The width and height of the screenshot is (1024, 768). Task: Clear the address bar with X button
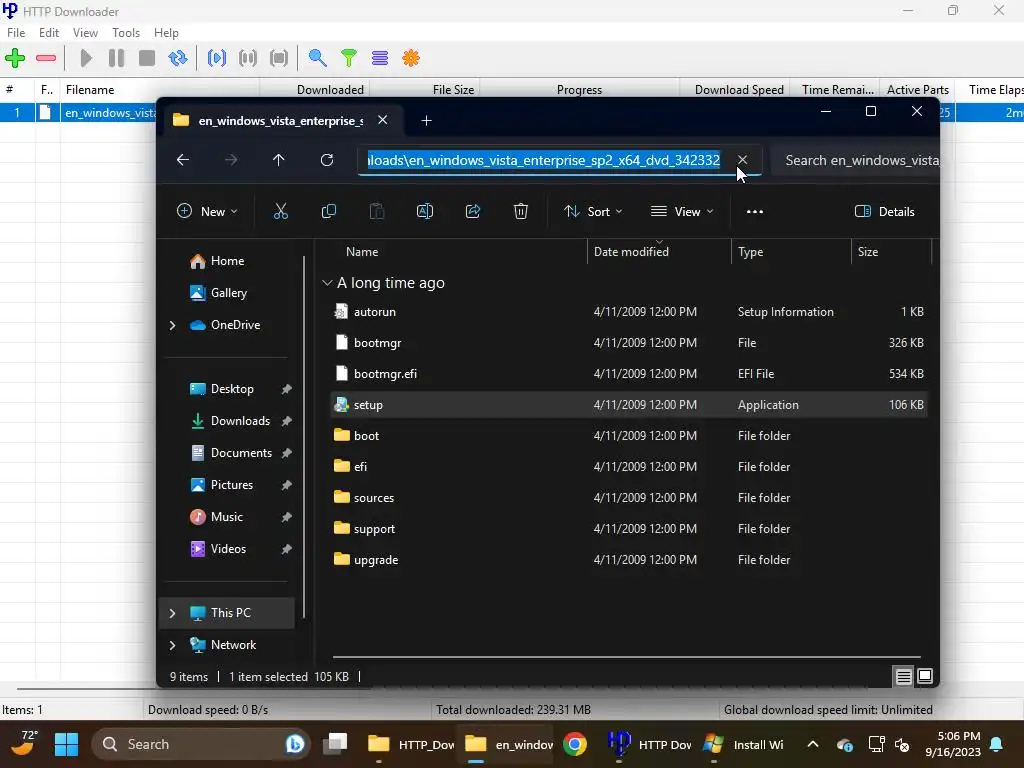point(743,160)
